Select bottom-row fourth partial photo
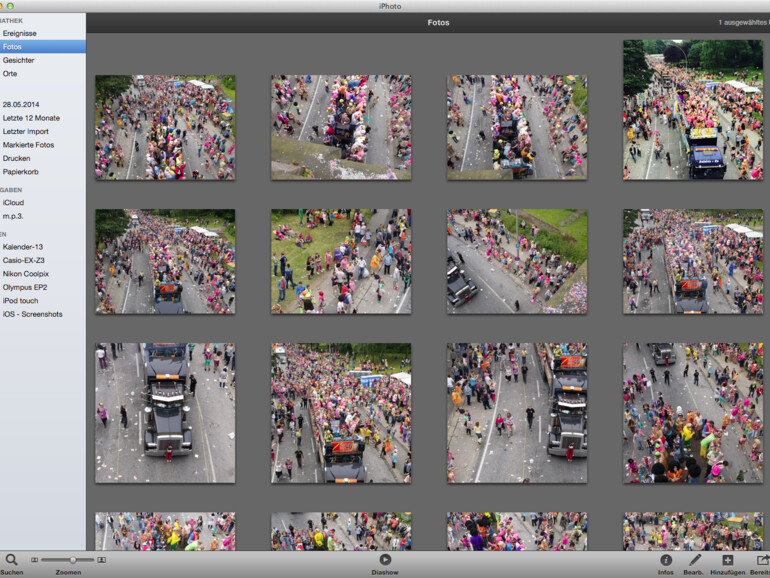The height and width of the screenshot is (578, 770). [693, 531]
